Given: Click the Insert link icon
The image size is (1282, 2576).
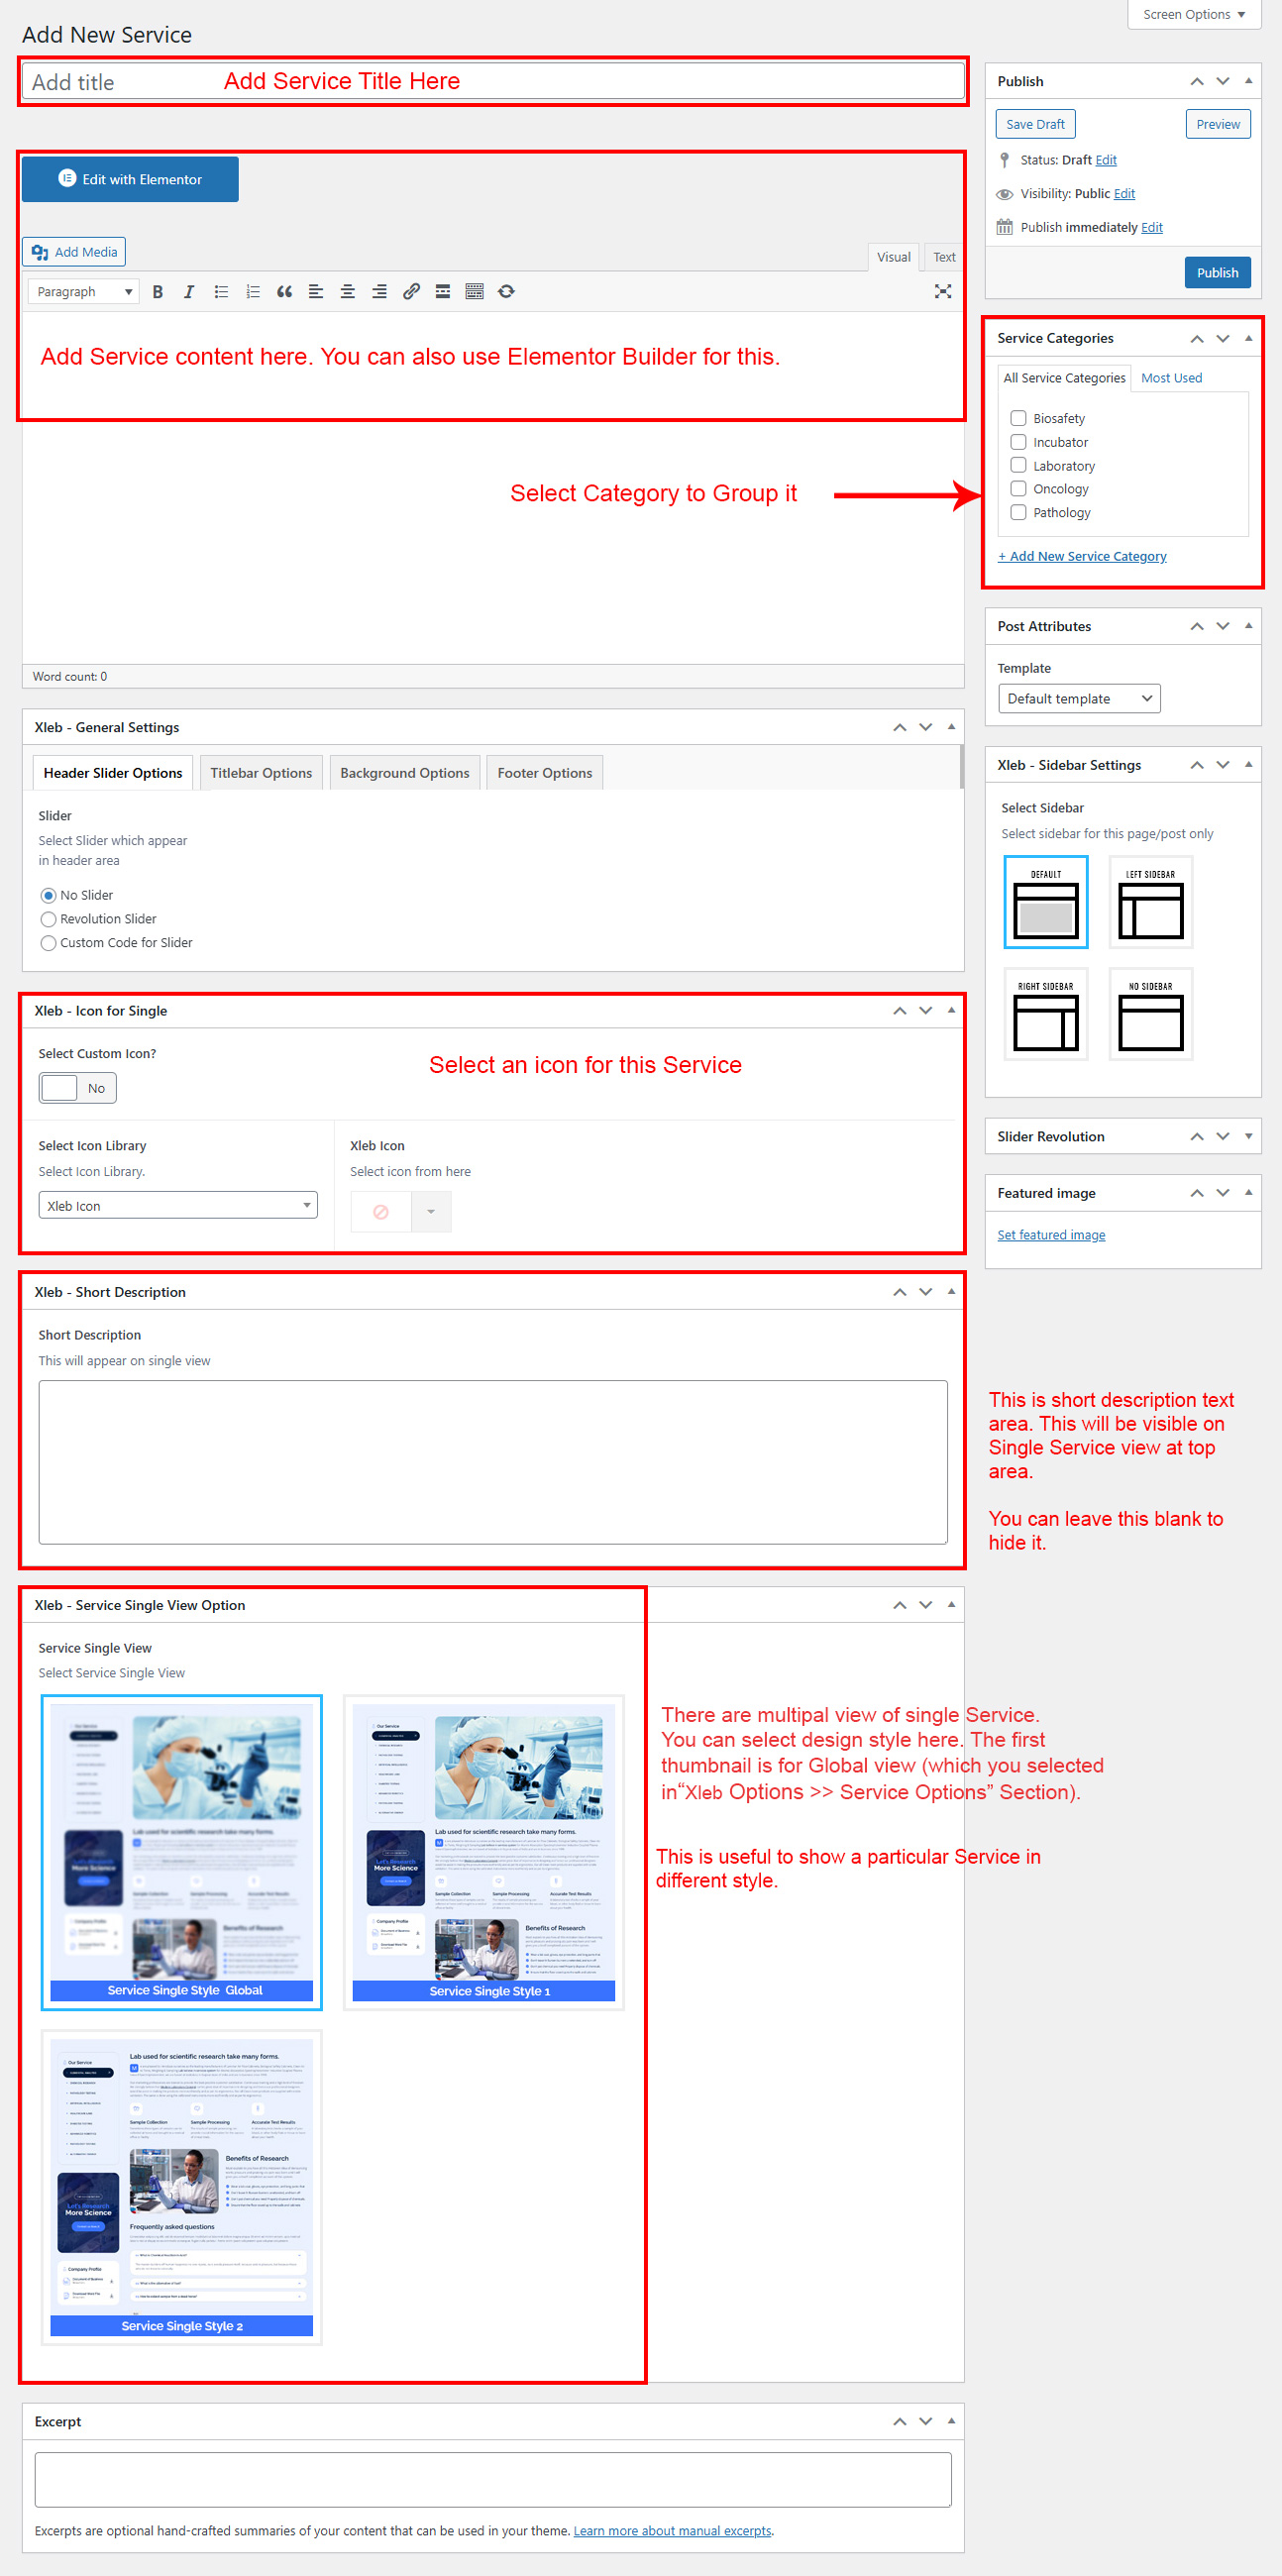Looking at the screenshot, I should (x=411, y=292).
